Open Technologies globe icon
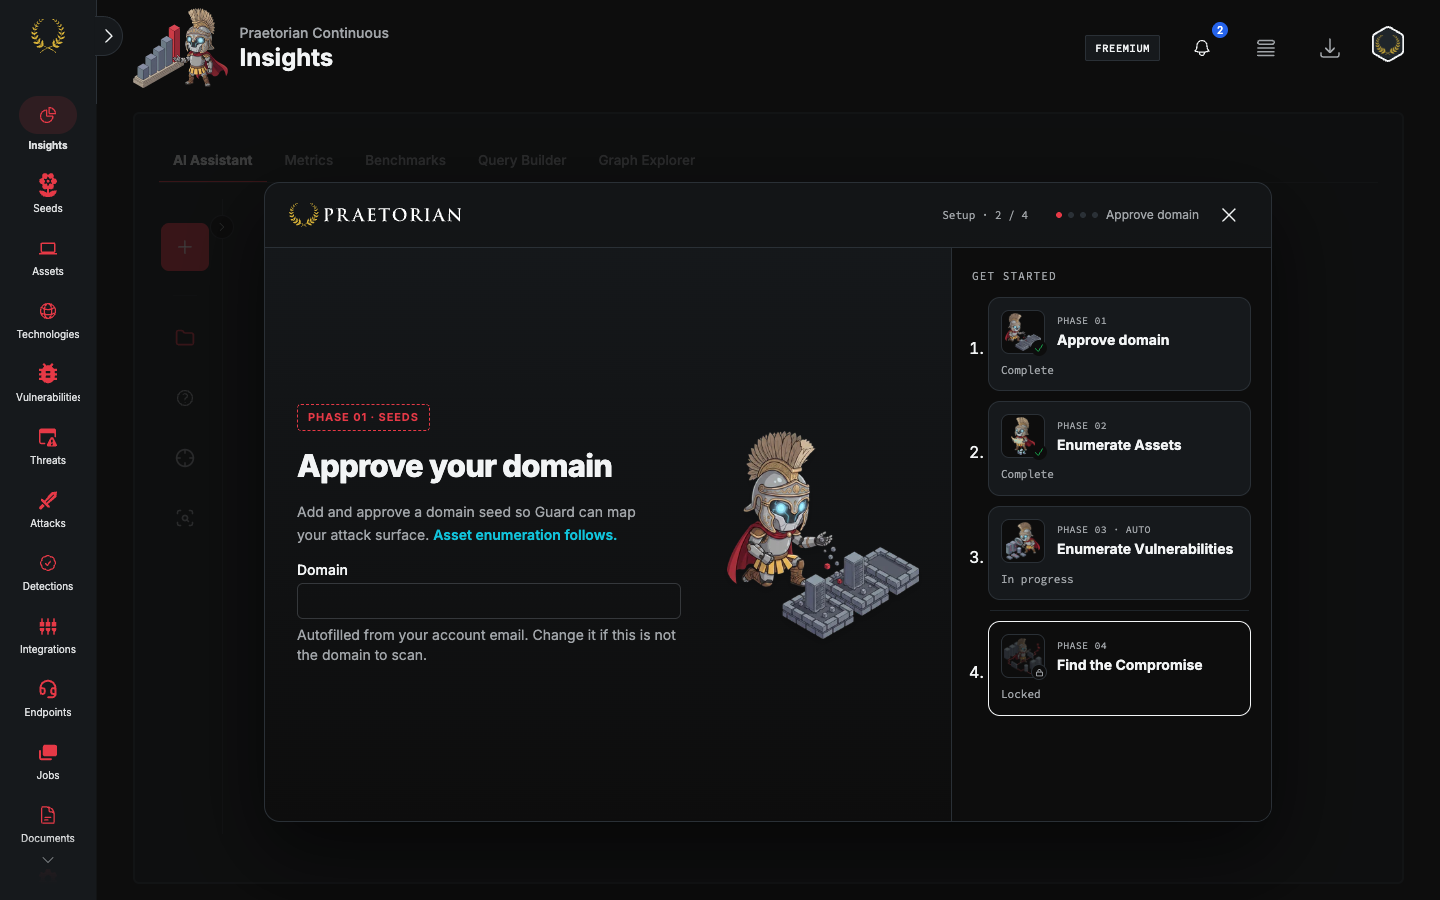Image resolution: width=1440 pixels, height=900 pixels. click(48, 311)
